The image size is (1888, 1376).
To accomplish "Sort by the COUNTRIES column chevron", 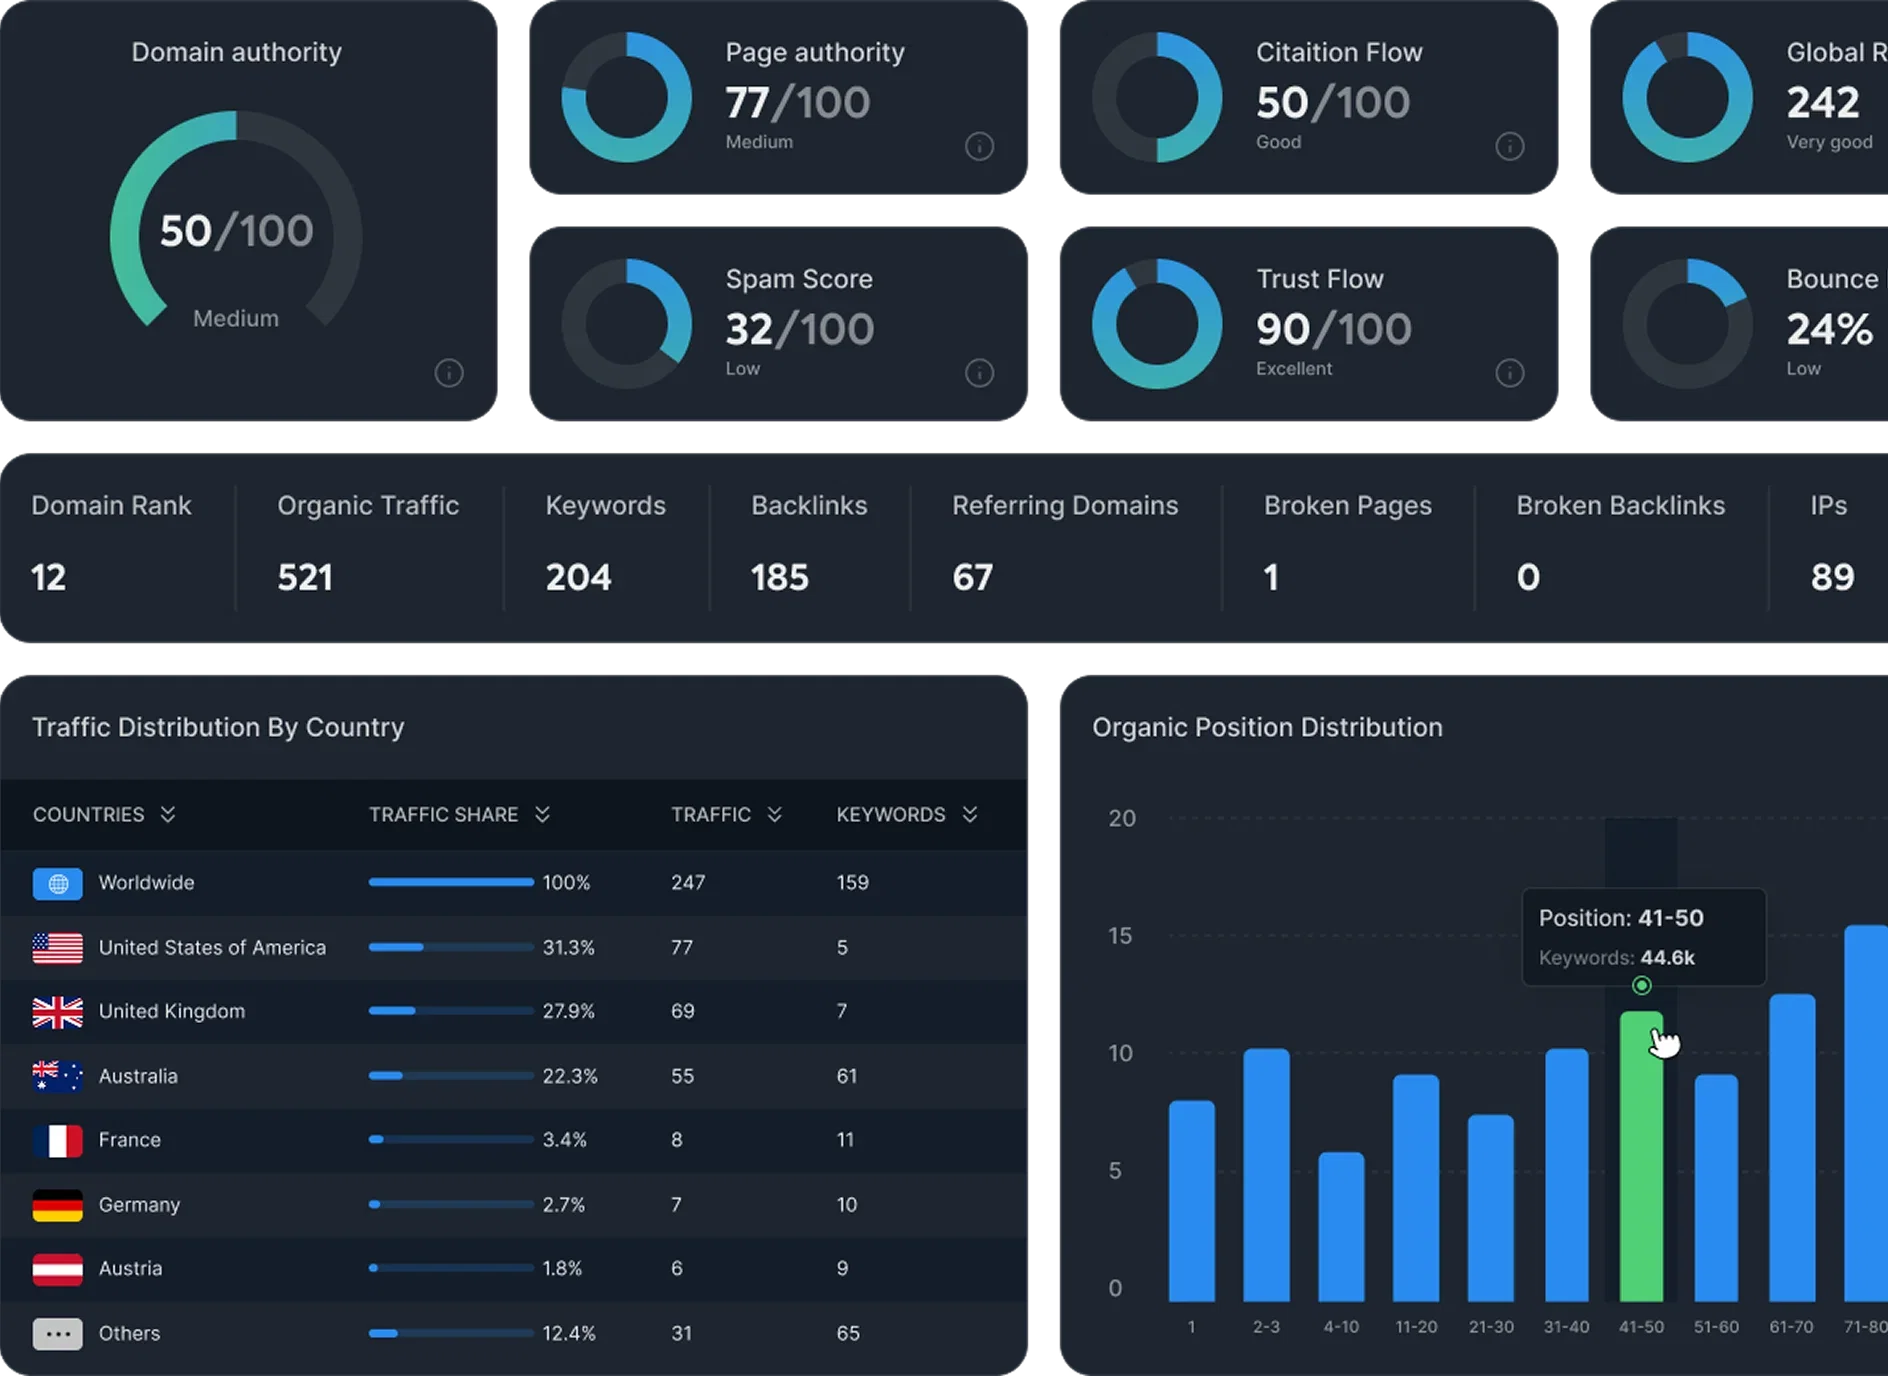I will tap(168, 814).
